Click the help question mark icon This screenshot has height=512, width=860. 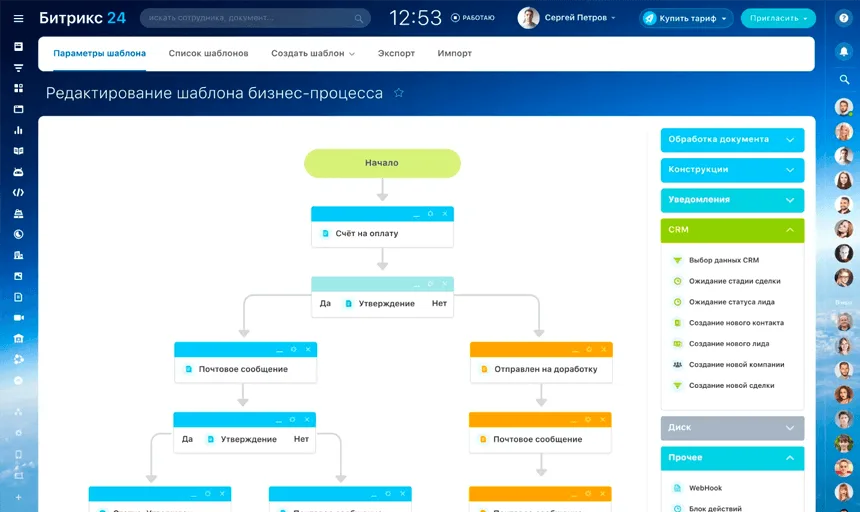click(844, 18)
